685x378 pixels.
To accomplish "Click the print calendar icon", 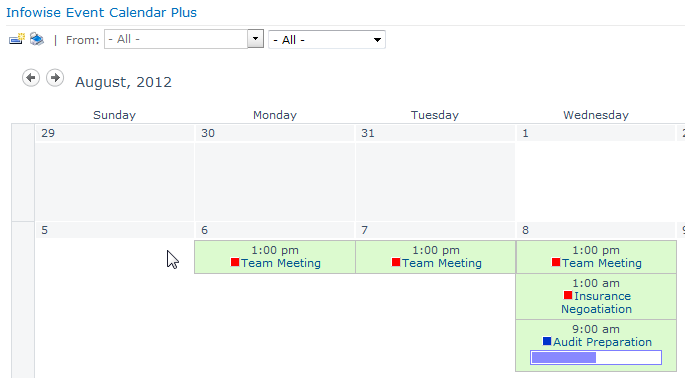I will pyautogui.click(x=37, y=39).
